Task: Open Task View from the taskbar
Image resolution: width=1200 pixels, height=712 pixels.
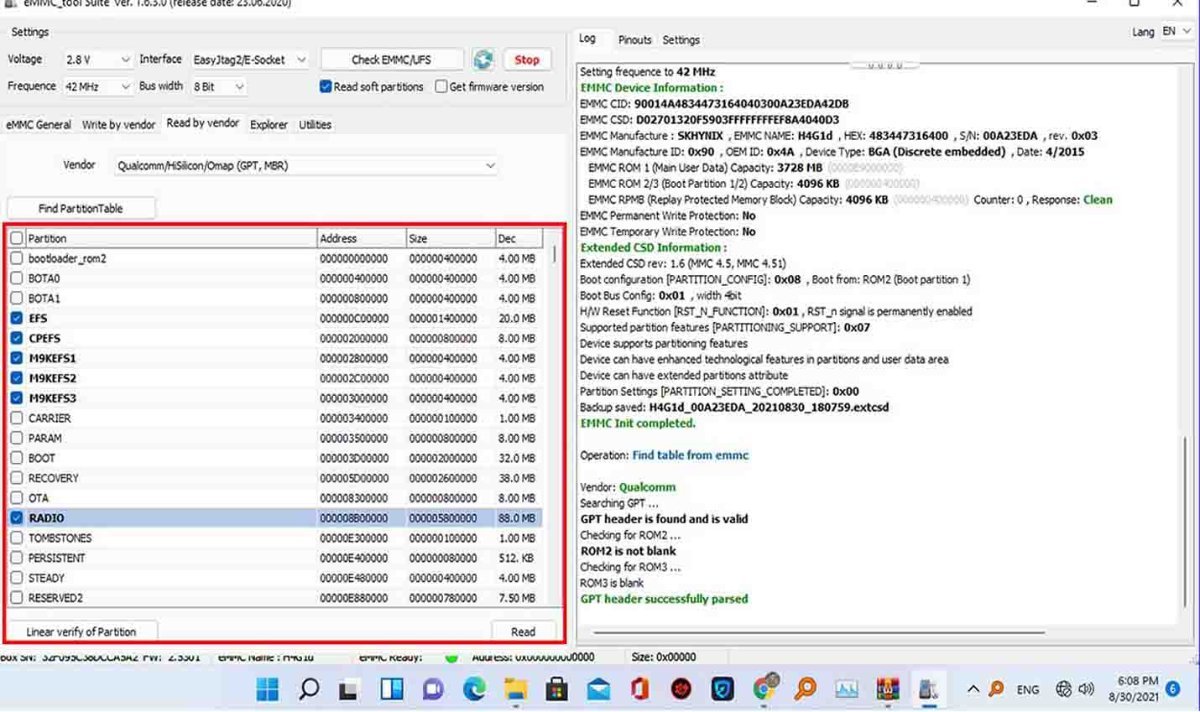Action: 350,689
